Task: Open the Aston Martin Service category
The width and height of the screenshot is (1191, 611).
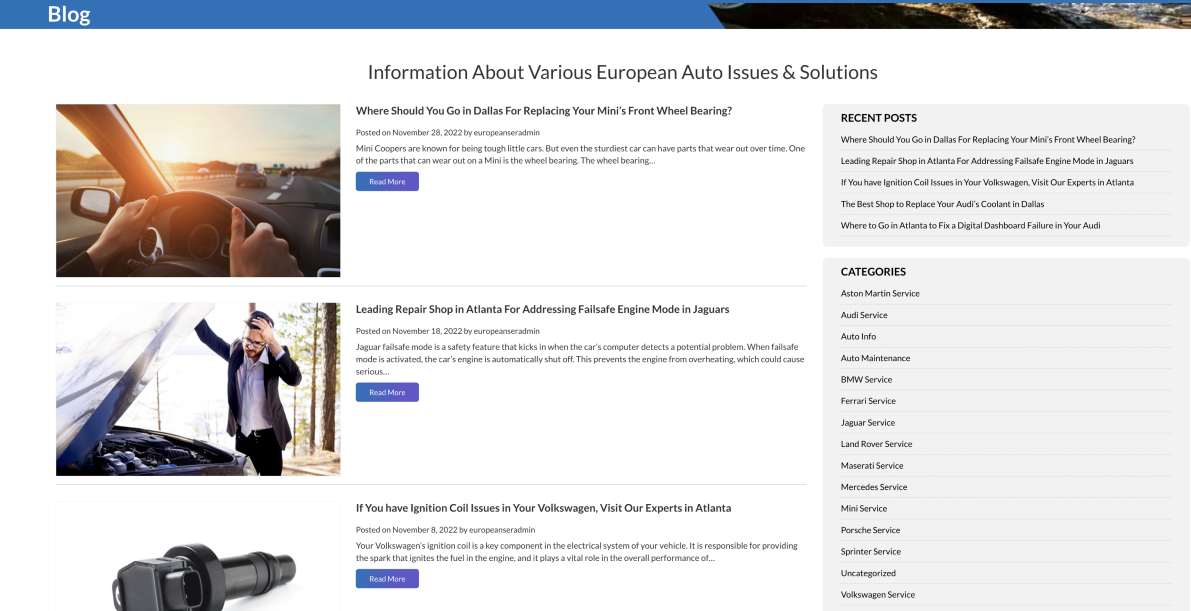Action: [x=880, y=294]
